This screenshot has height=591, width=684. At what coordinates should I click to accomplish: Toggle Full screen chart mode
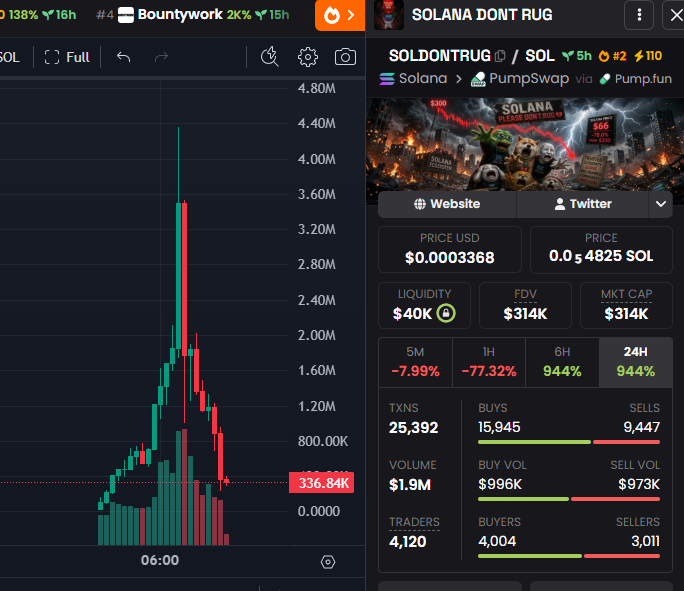click(67, 57)
